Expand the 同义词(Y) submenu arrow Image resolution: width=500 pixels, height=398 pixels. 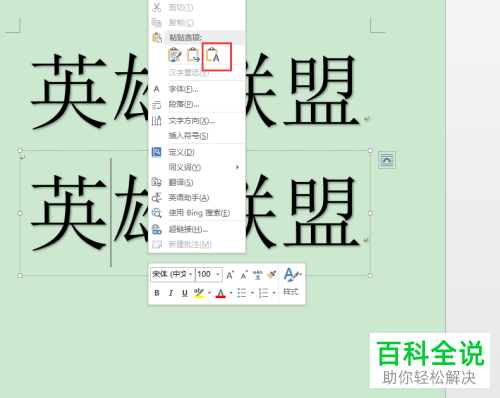(237, 167)
